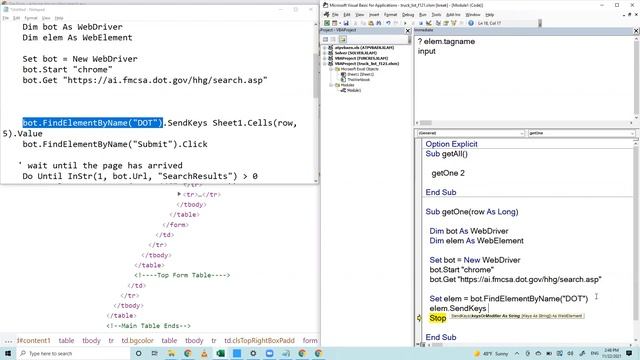Click td.bgcolor breadcrumb in DevTools

138,340
